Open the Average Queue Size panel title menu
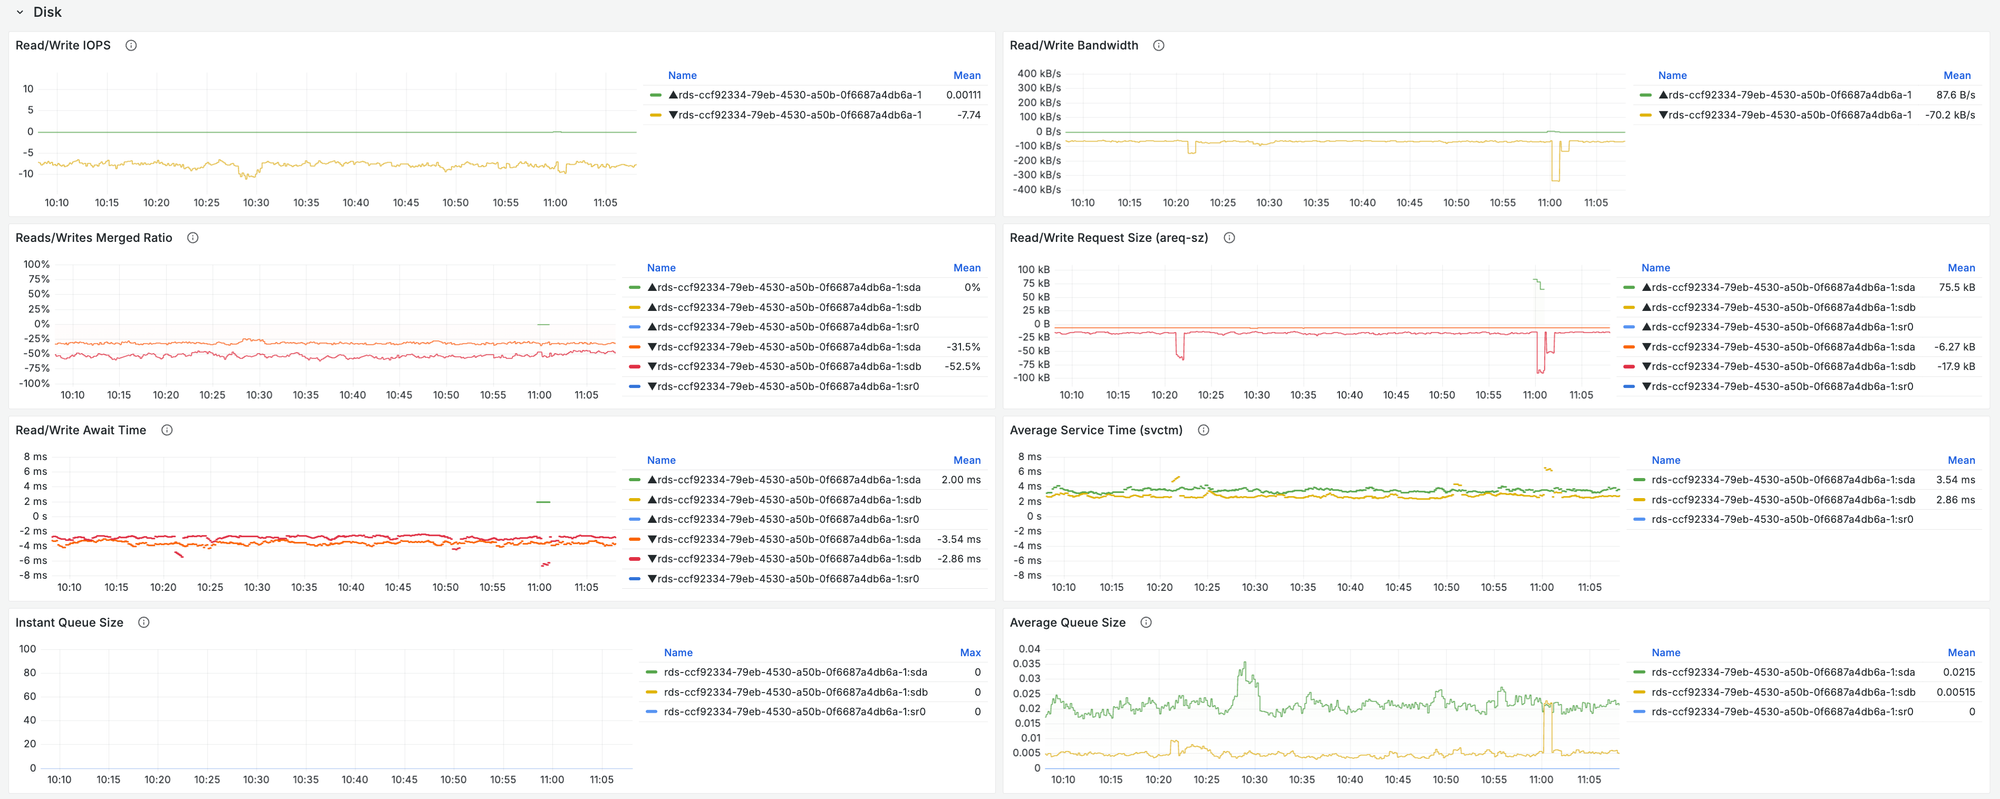2000x799 pixels. tap(1067, 623)
